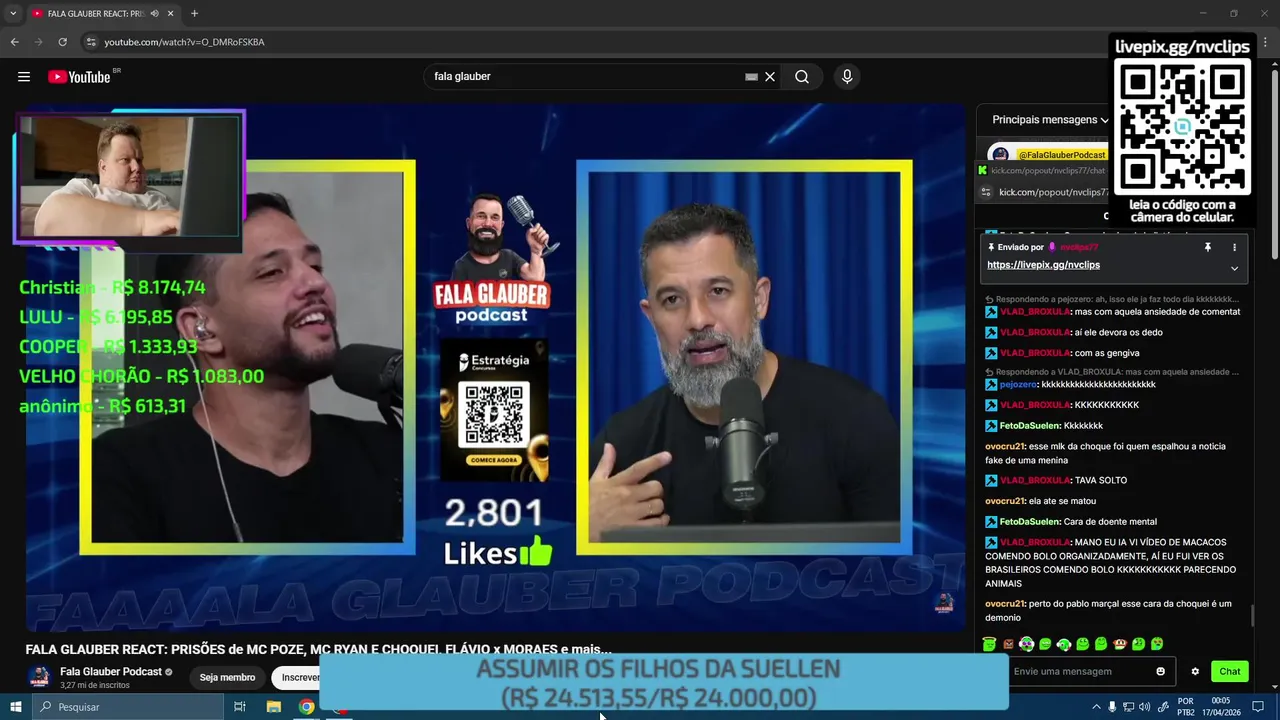Unpin the pinned message with the pin icon
Screen dimensions: 1280x720
click(1208, 247)
